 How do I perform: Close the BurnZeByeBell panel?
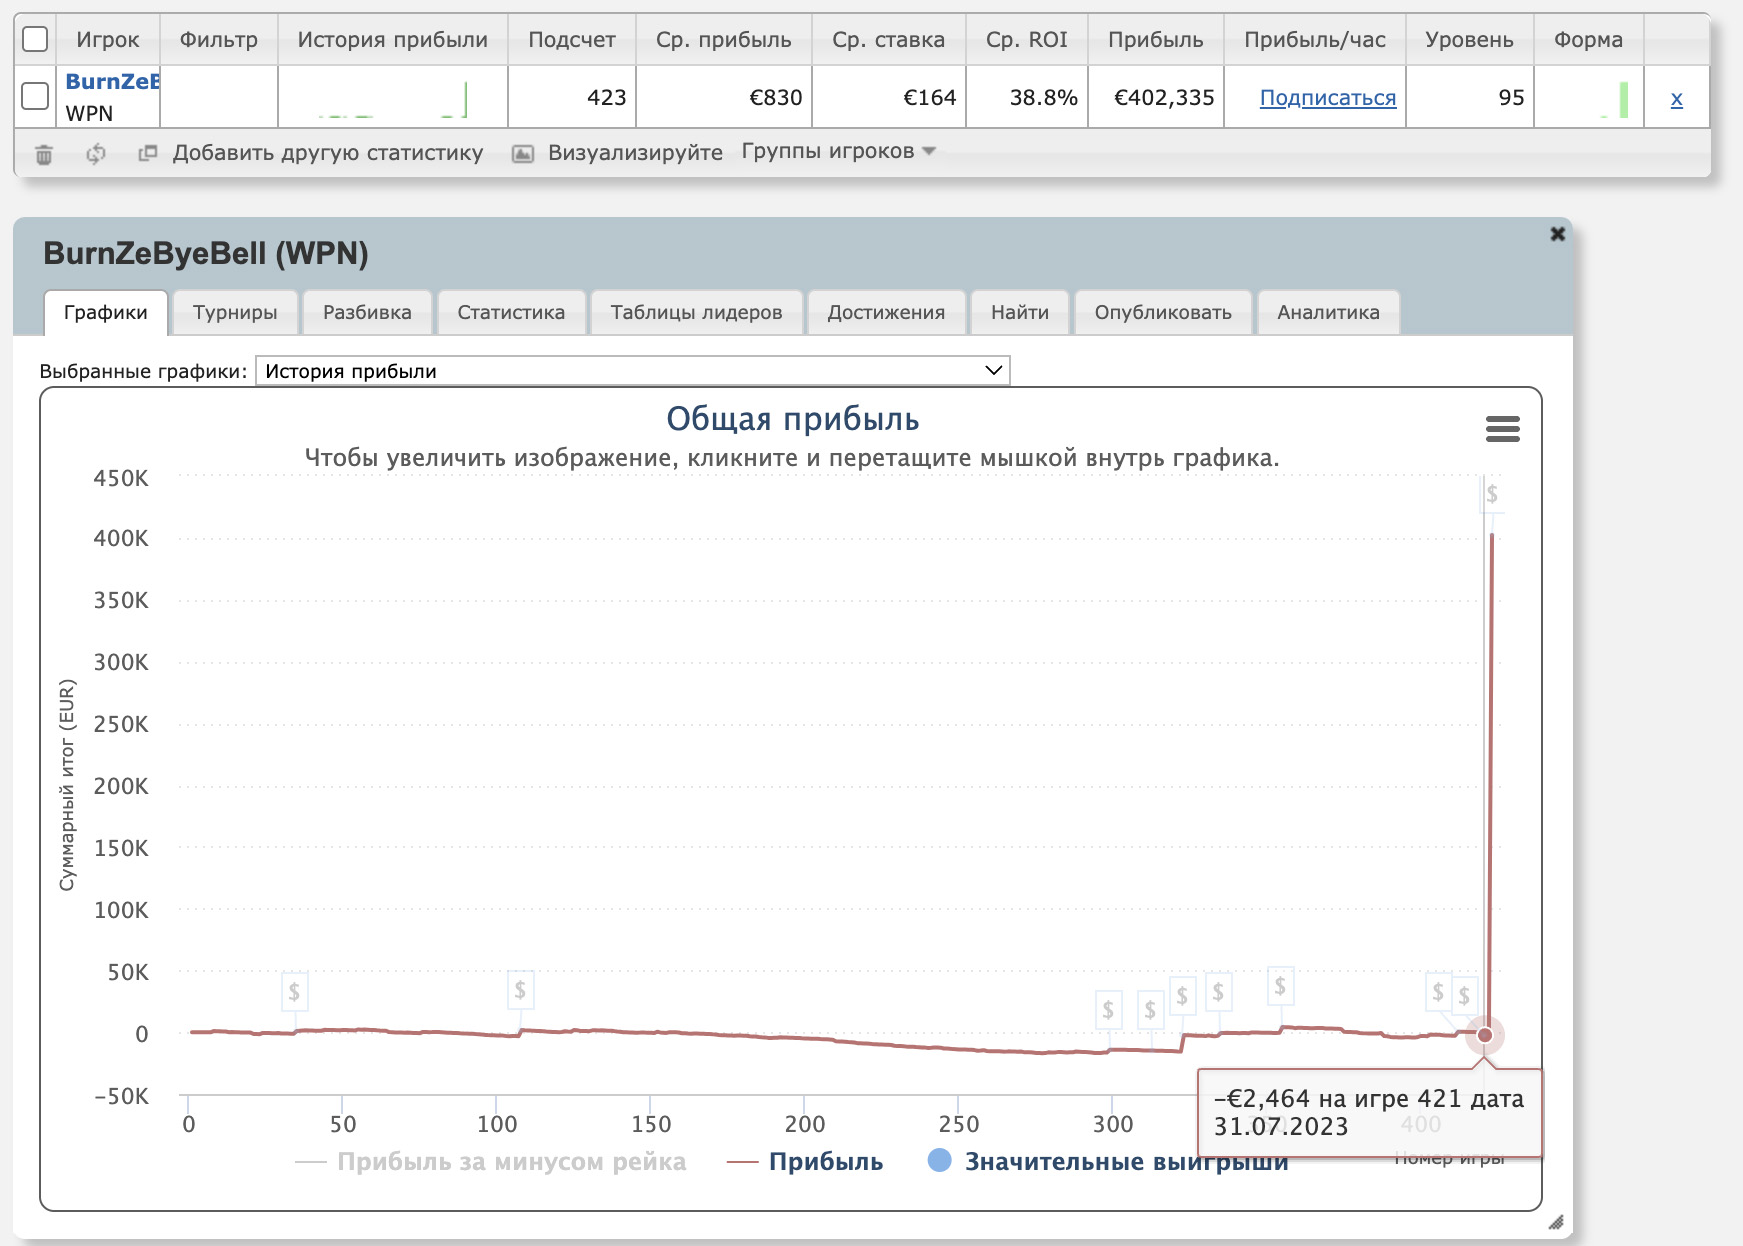tap(1557, 234)
